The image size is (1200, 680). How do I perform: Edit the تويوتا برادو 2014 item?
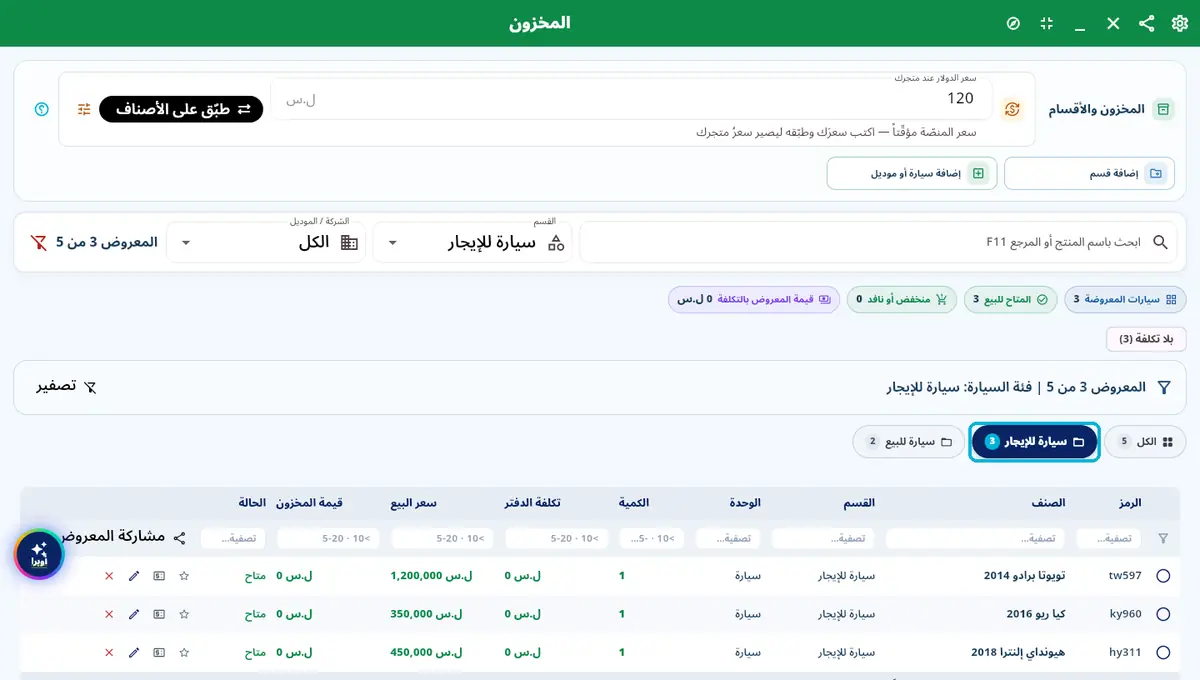coord(134,576)
